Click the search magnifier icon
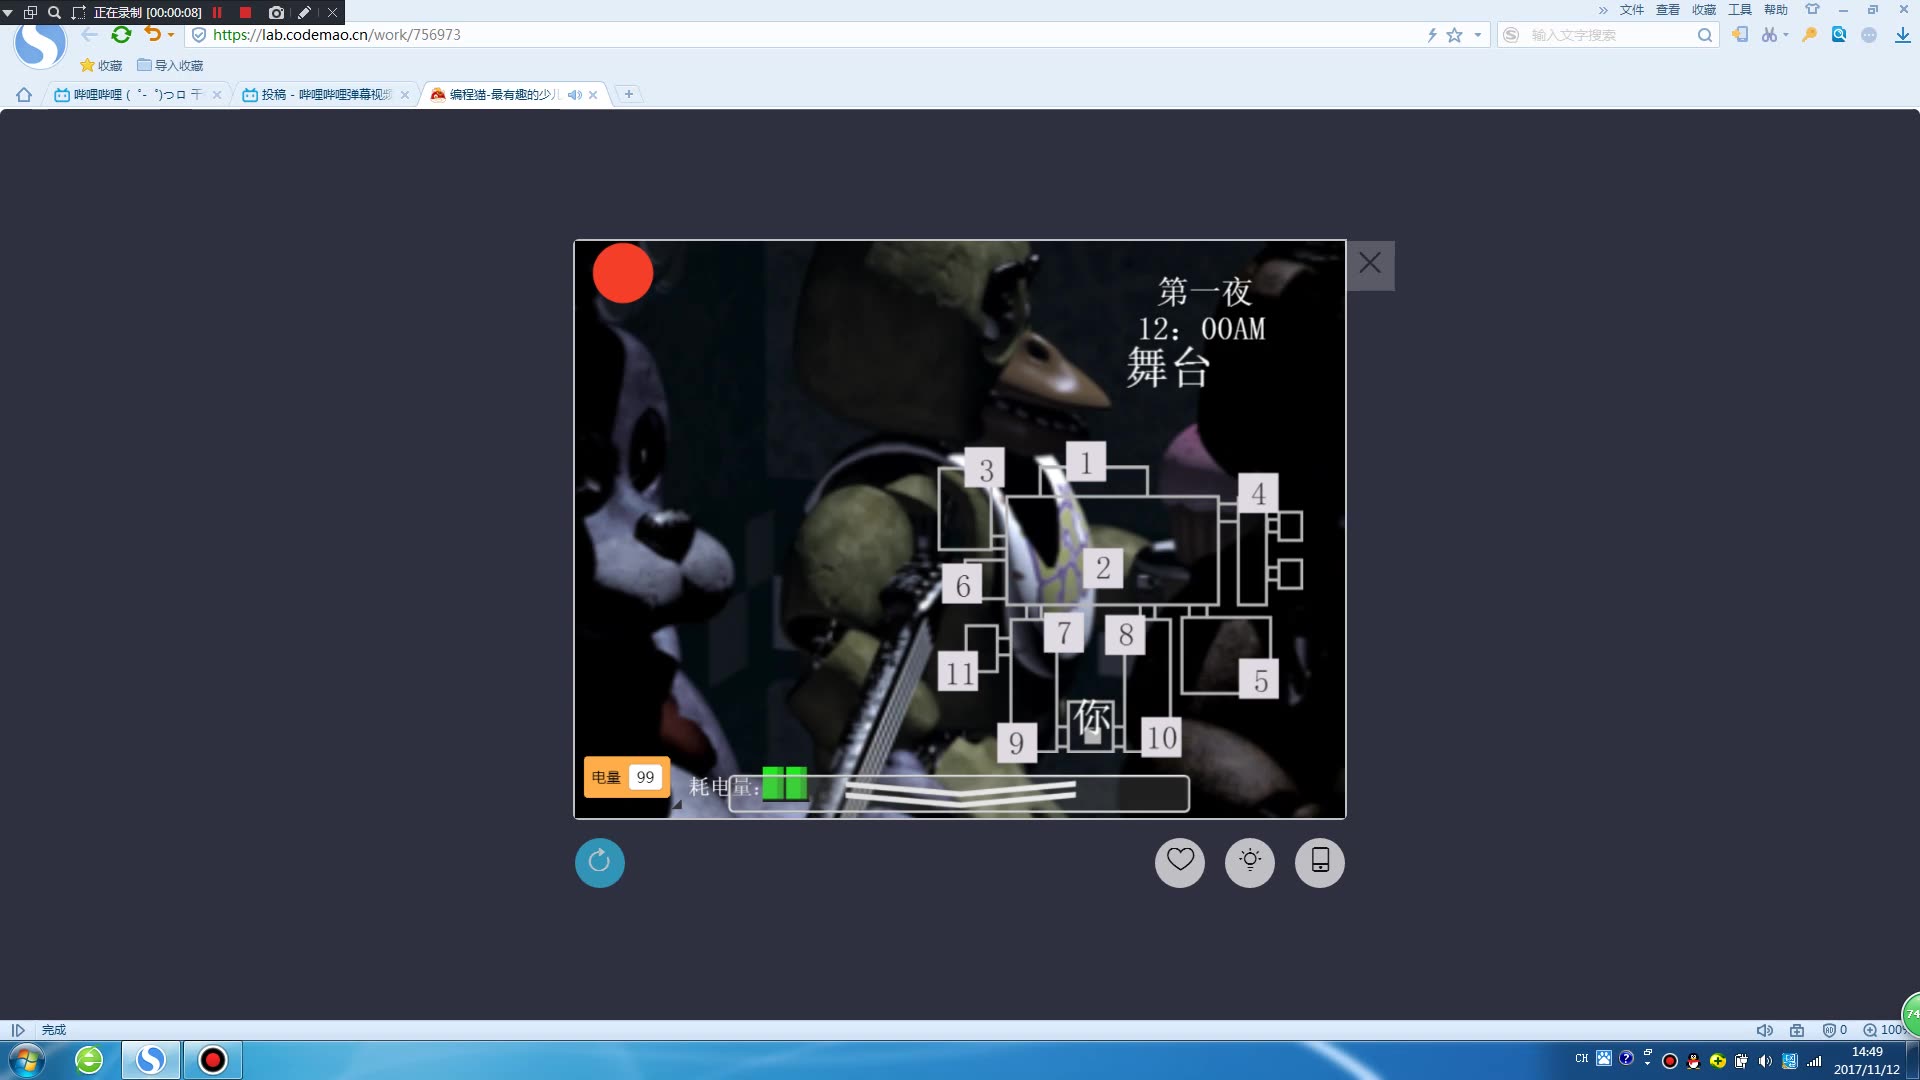The image size is (1920, 1080). (x=1705, y=35)
